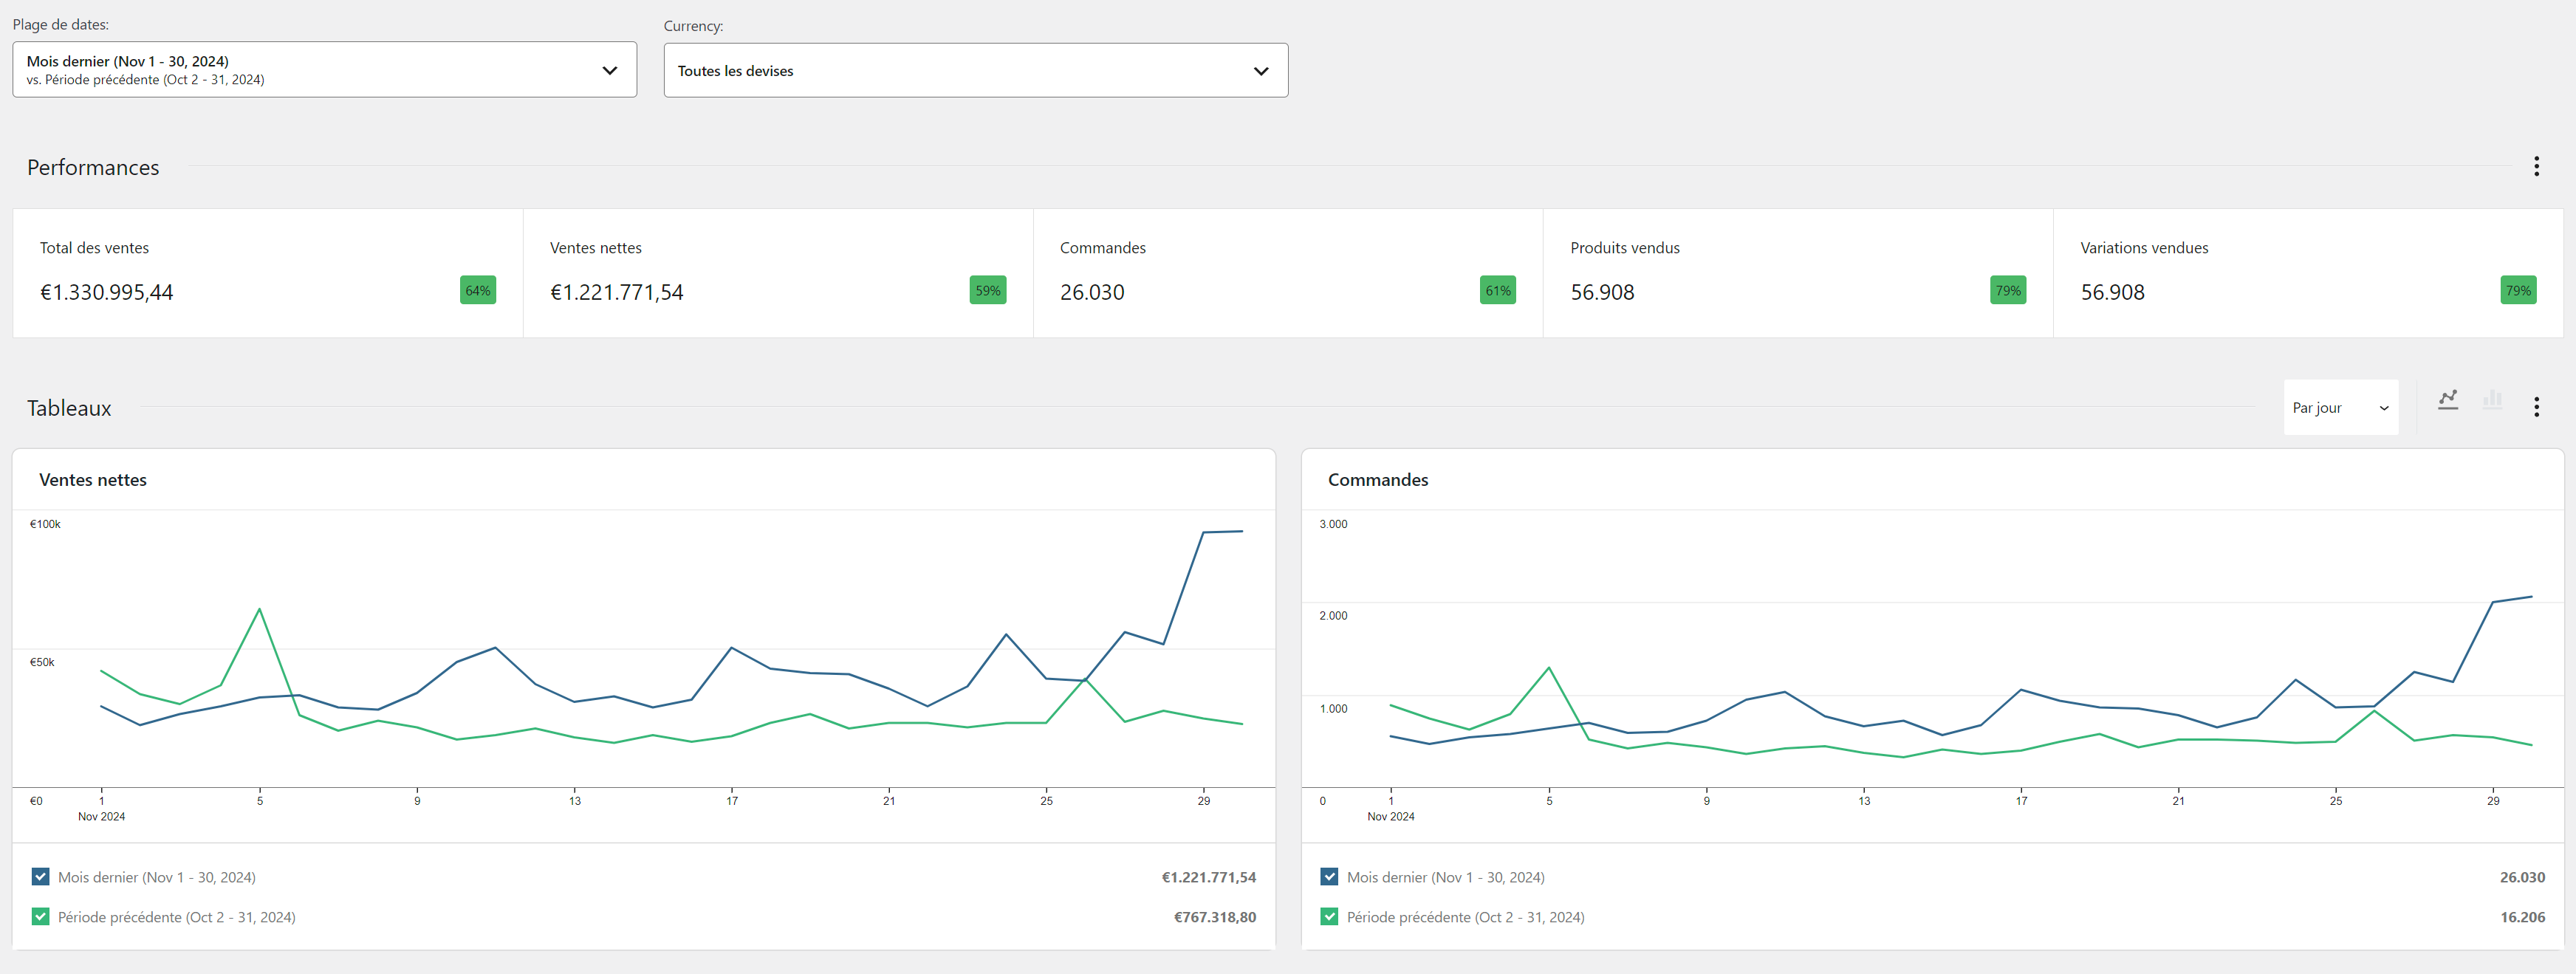Image resolution: width=2576 pixels, height=974 pixels.
Task: Click the Nov 29 peak on Ventes nettes line
Action: click(x=1203, y=533)
